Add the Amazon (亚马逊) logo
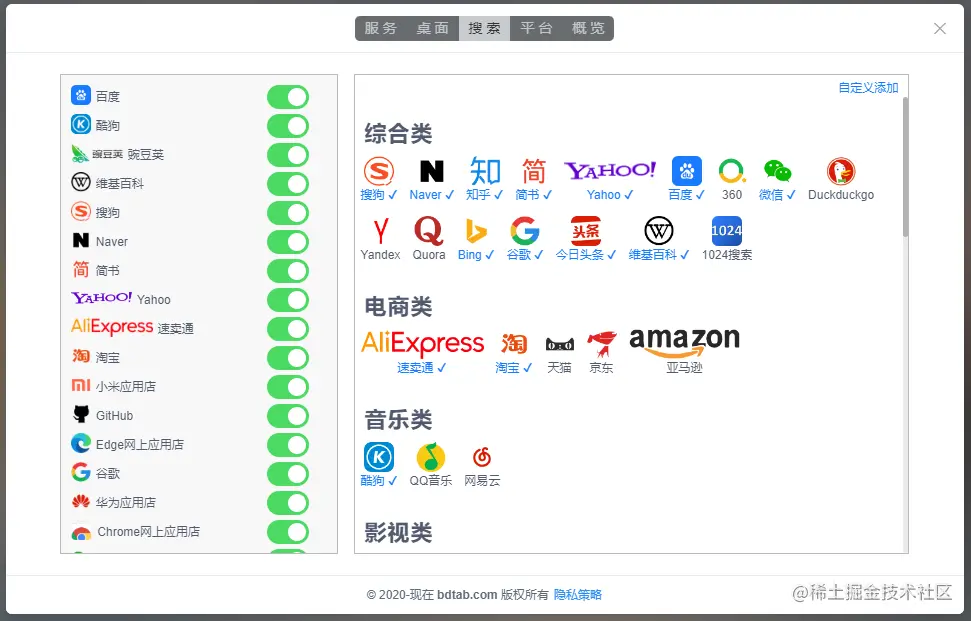Viewport: 971px width, 621px height. 684,342
